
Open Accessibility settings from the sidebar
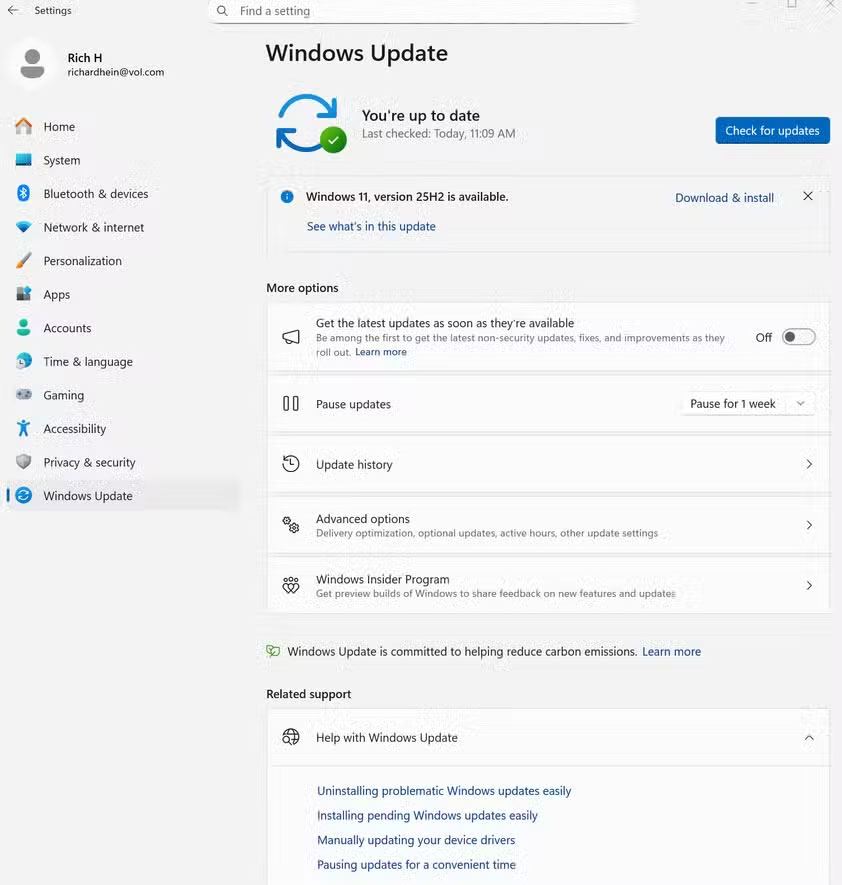click(22, 428)
